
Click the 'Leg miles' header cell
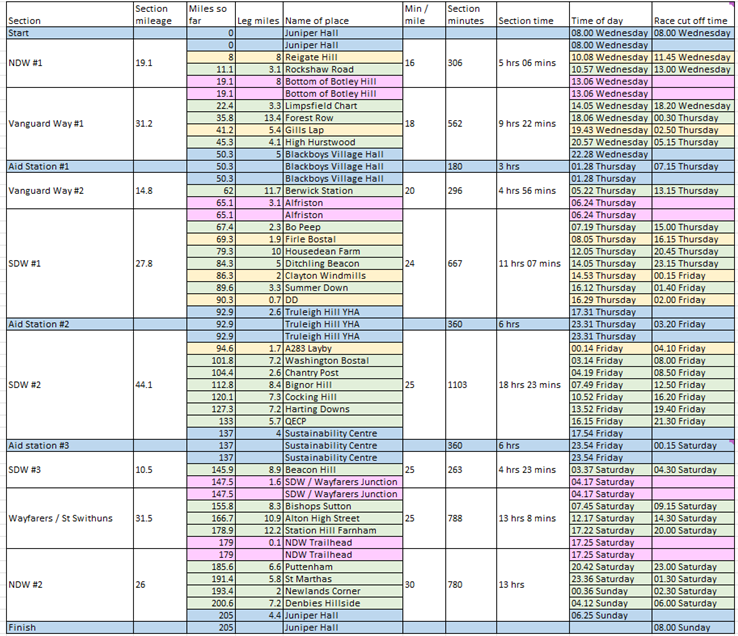point(259,15)
